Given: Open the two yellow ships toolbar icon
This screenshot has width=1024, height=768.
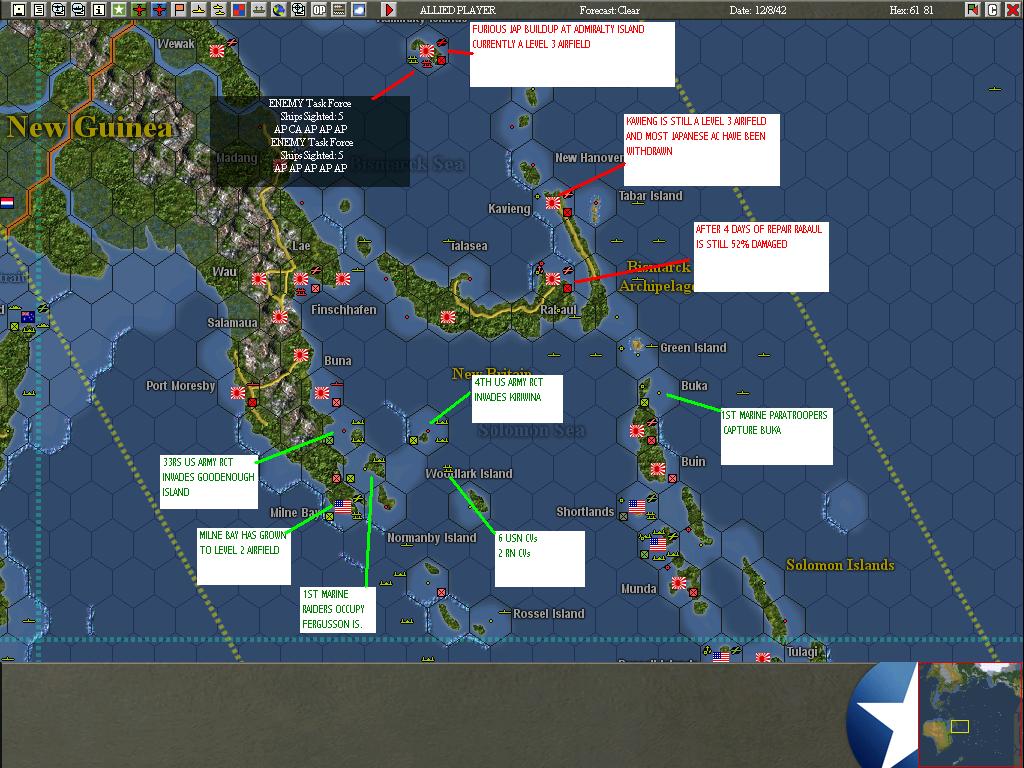Looking at the screenshot, I should pyautogui.click(x=219, y=9).
